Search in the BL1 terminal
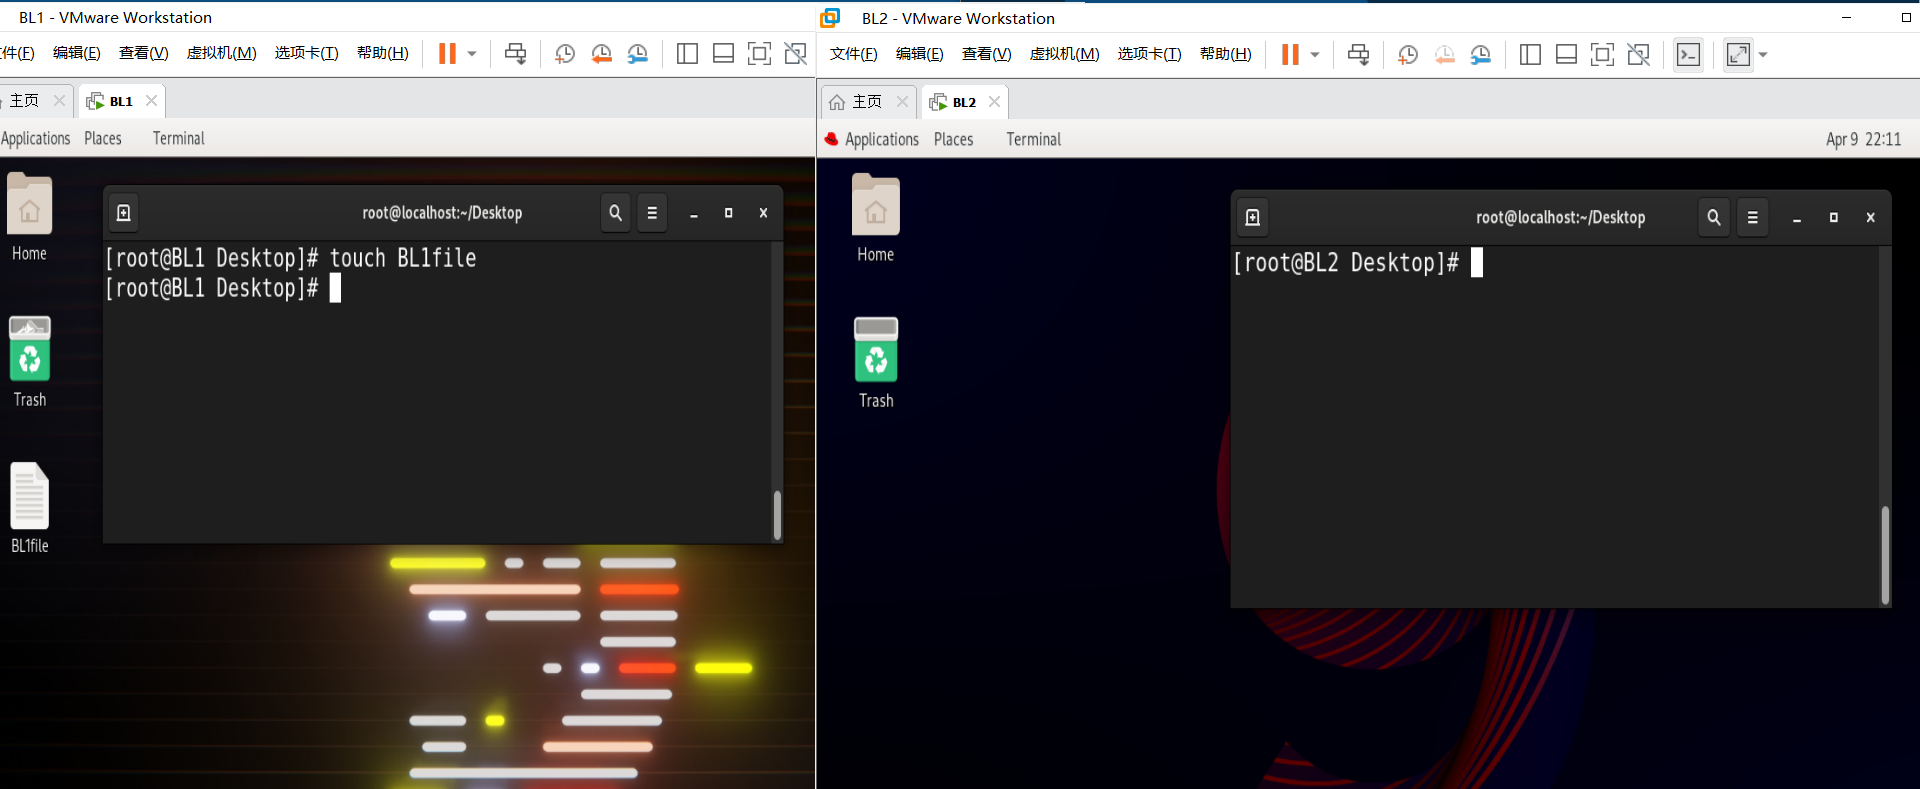 tap(615, 213)
